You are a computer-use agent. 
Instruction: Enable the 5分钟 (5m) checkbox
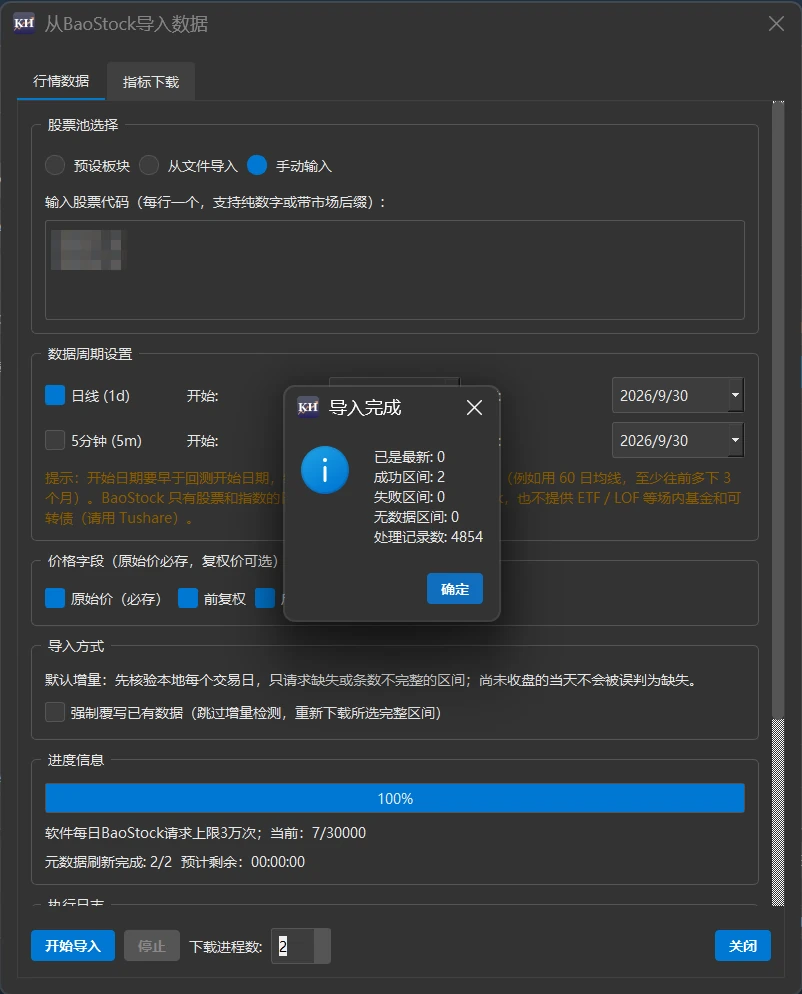pos(55,440)
